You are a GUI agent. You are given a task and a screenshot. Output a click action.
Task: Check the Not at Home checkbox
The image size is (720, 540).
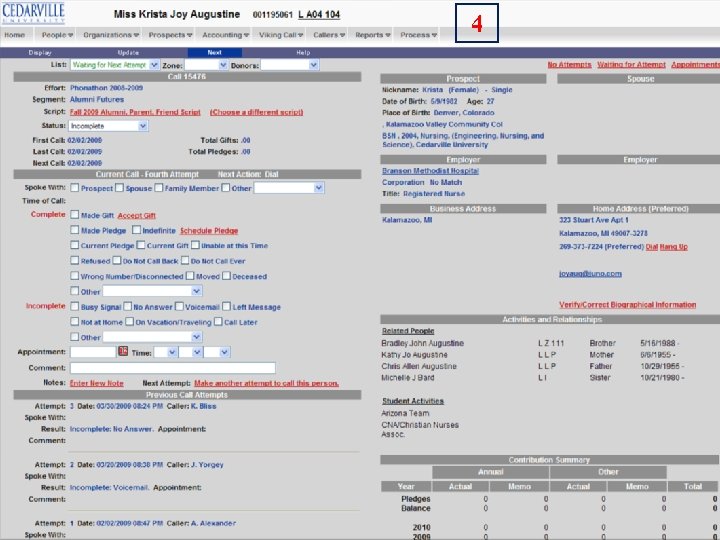(74, 321)
